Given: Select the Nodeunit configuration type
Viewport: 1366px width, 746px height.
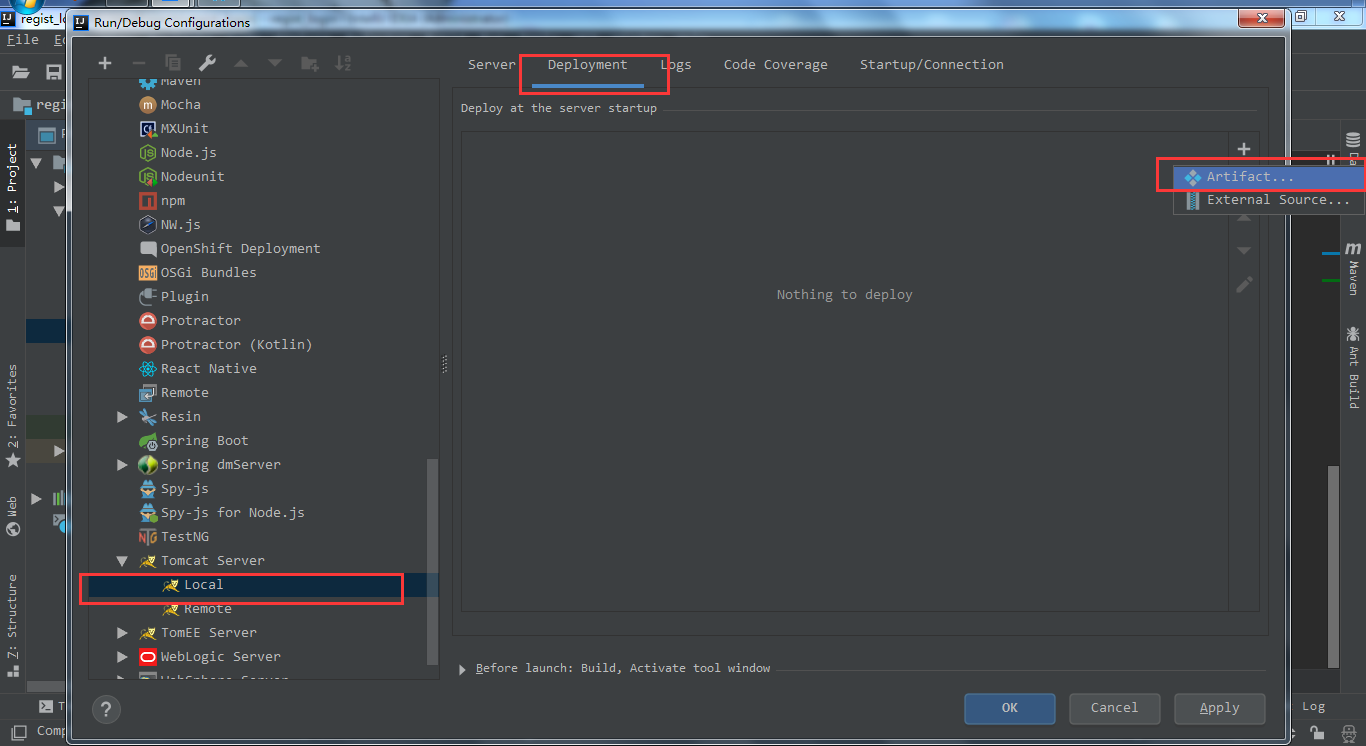Looking at the screenshot, I should pos(192,176).
